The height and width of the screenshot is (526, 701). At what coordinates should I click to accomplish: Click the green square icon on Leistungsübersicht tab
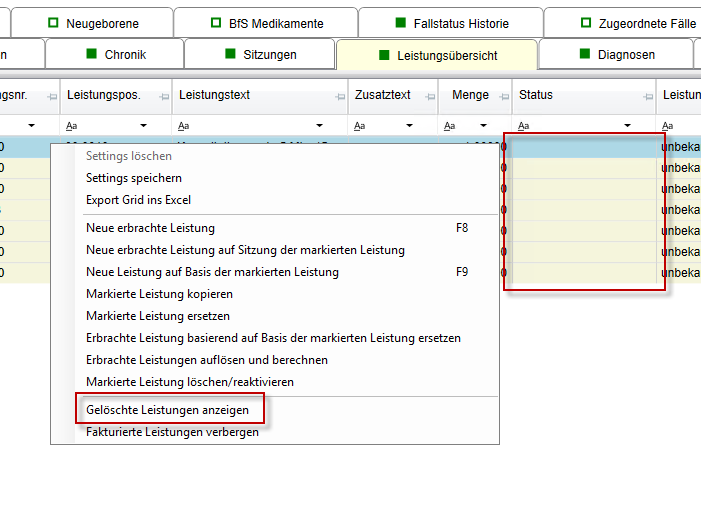click(x=384, y=55)
